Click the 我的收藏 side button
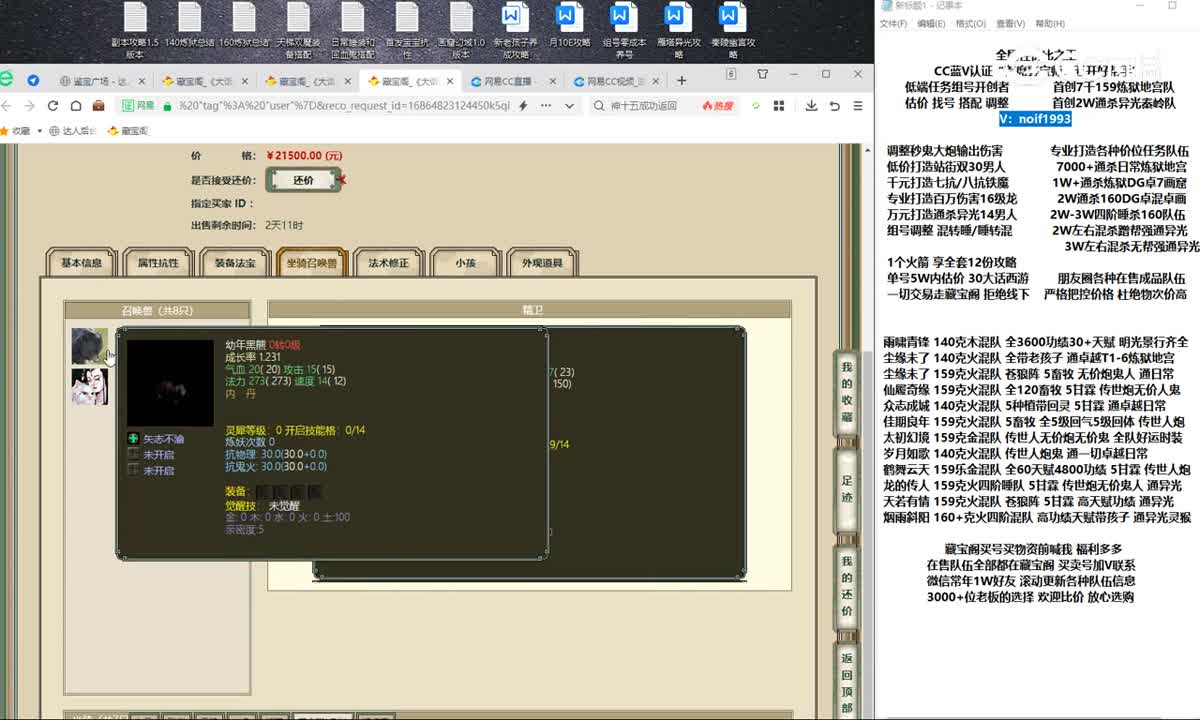 847,391
